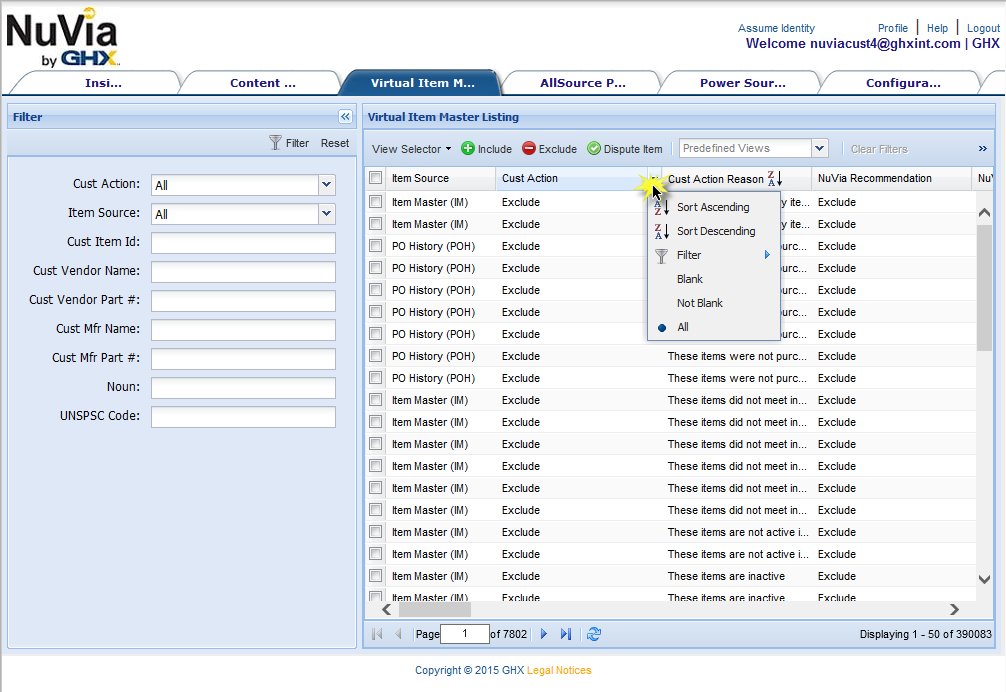
Task: Expand the Filter submenu in column menu
Action: pyautogui.click(x=713, y=255)
